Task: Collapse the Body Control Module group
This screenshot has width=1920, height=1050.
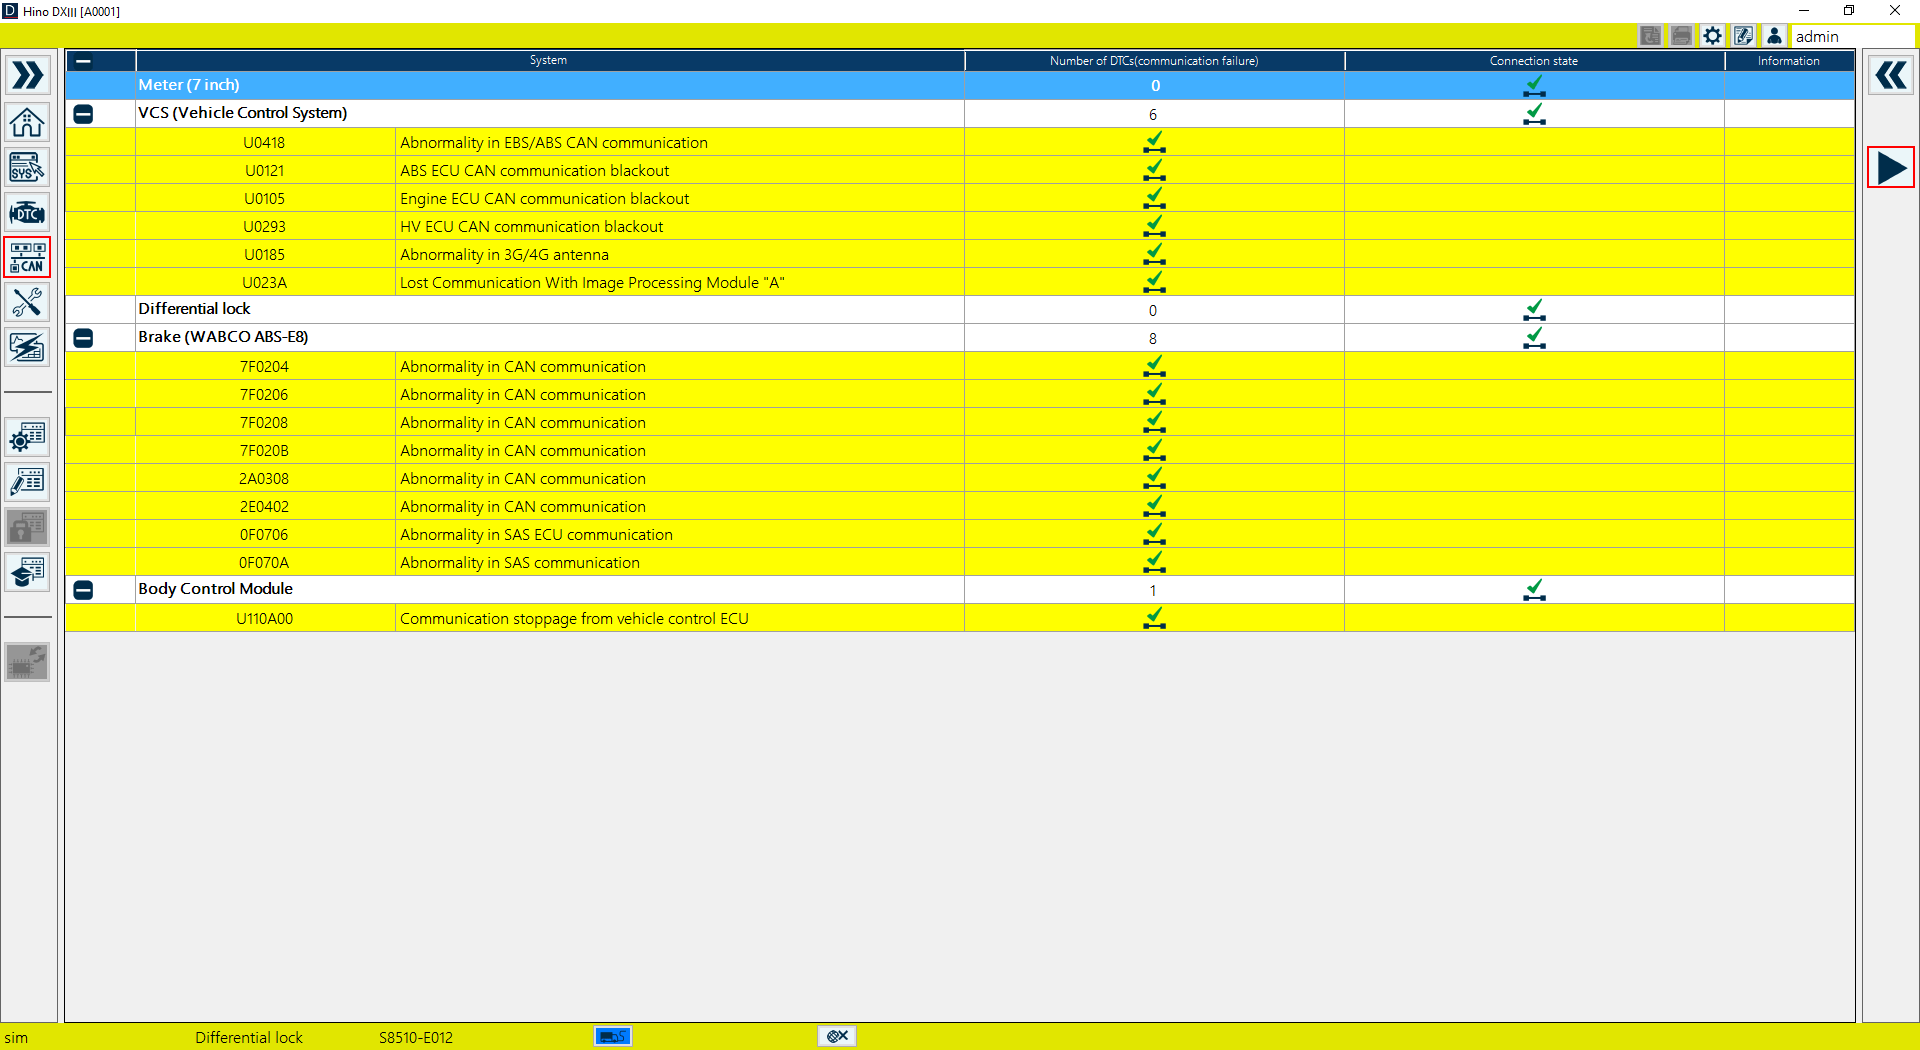Action: click(84, 590)
